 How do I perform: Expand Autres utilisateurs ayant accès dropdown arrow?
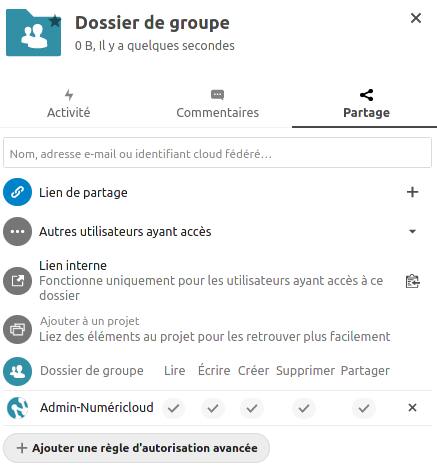[412, 231]
